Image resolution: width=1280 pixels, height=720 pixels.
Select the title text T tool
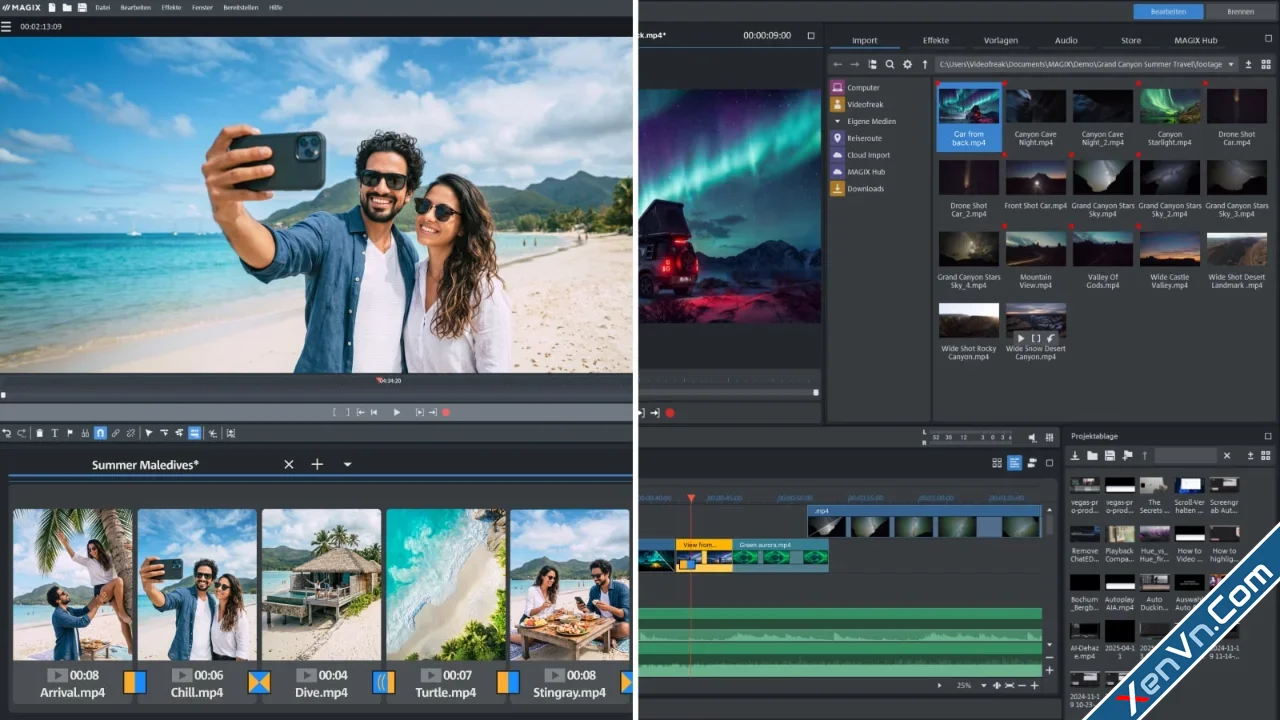(55, 433)
